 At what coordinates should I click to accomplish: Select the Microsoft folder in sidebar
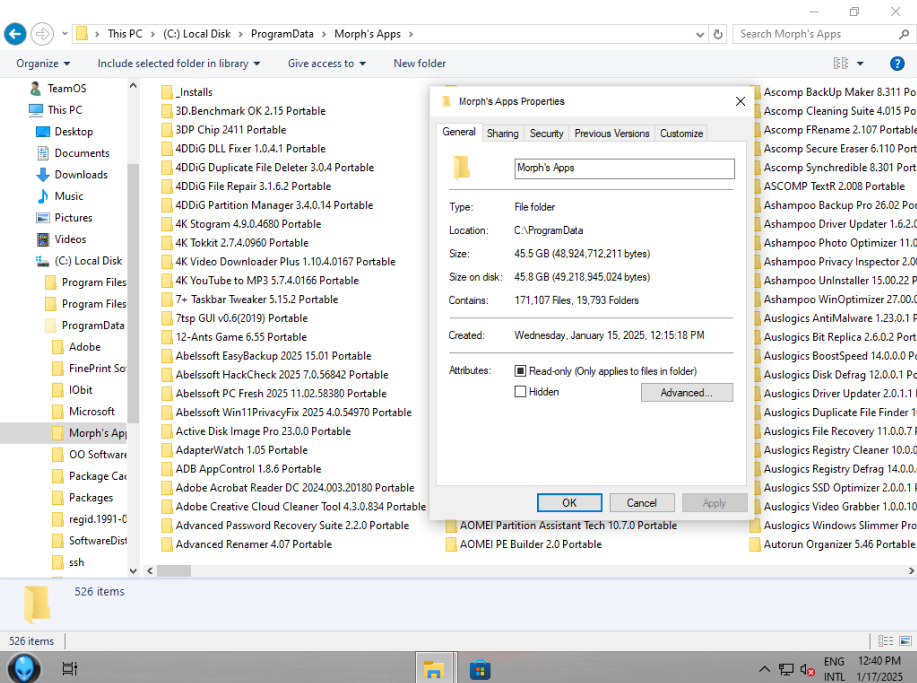pyautogui.click(x=91, y=412)
